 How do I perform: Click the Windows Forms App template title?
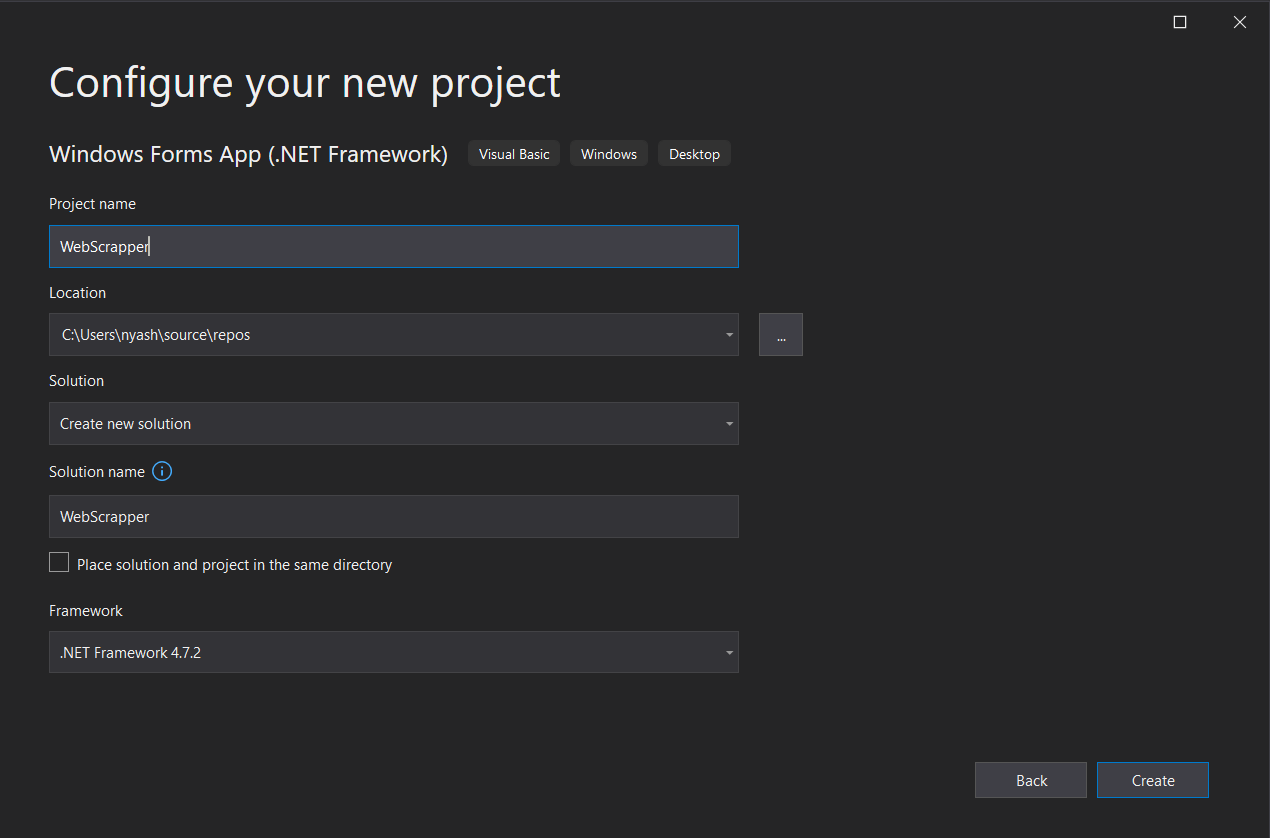pos(248,154)
